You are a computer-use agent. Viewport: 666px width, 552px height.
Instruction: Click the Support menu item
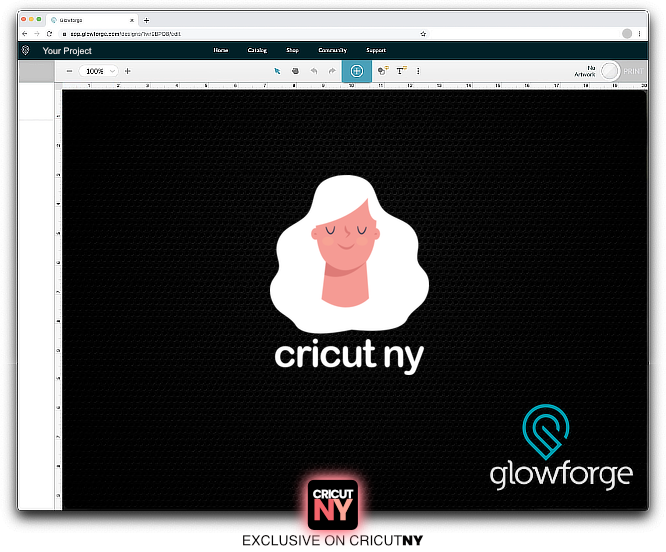click(x=376, y=50)
